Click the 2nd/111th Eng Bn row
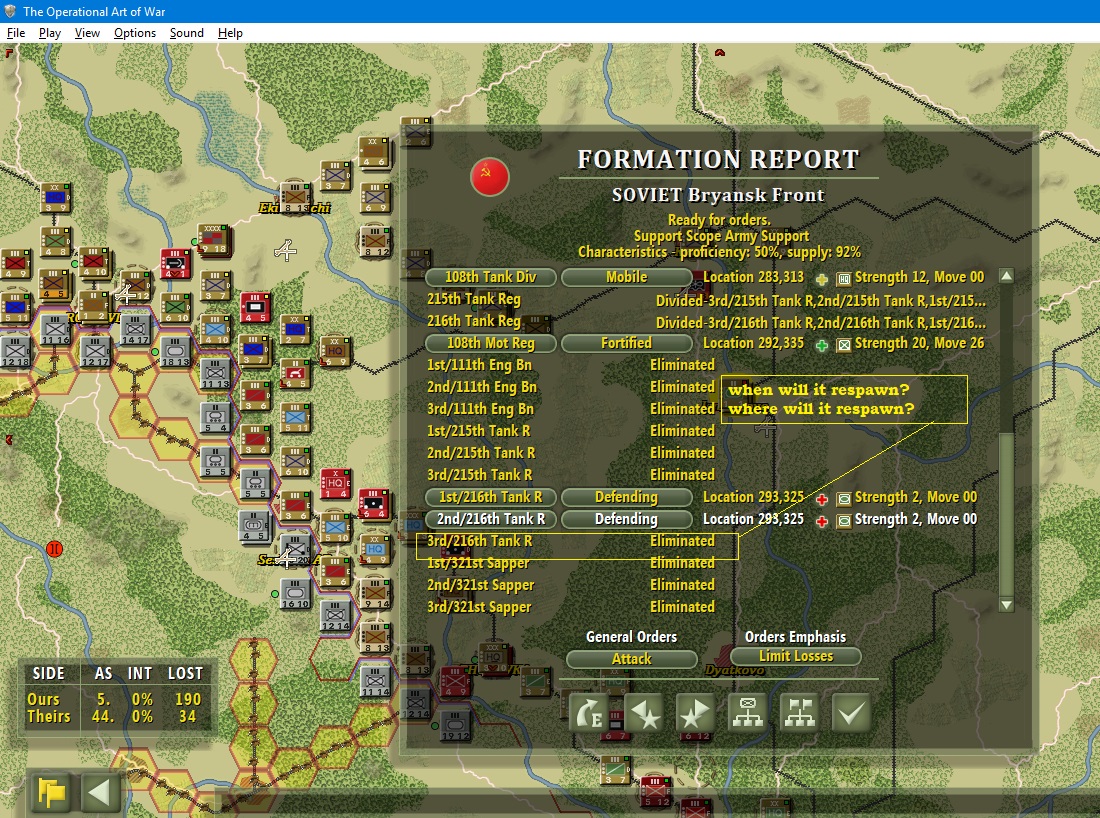Image resolution: width=1100 pixels, height=818 pixels. [571, 387]
